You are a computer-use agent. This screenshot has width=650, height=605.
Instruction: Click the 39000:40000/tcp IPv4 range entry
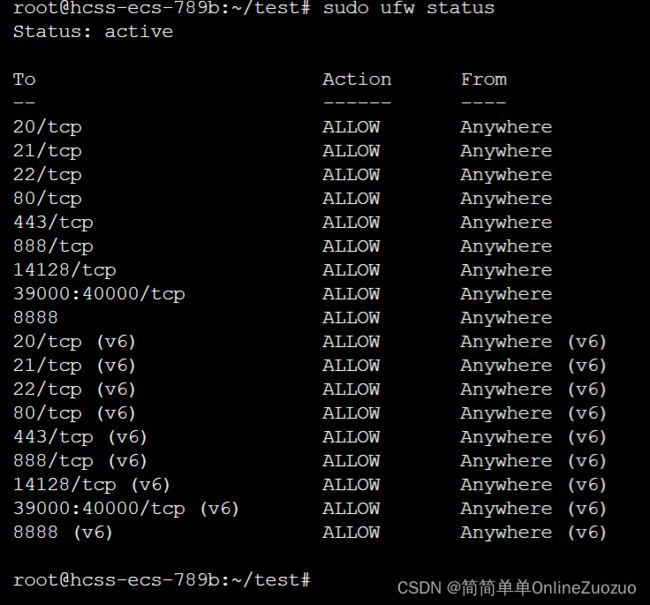[x=99, y=294]
